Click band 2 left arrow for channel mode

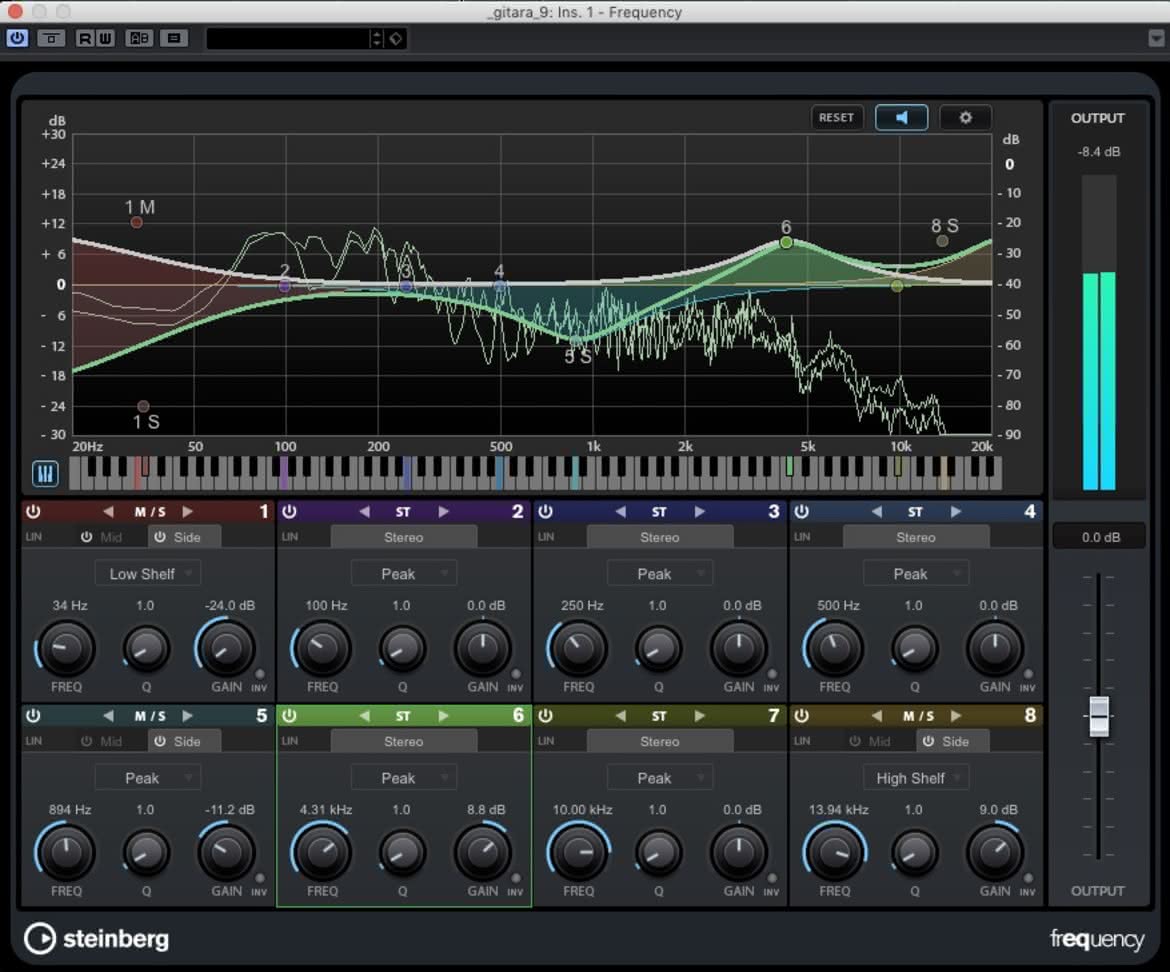365,512
